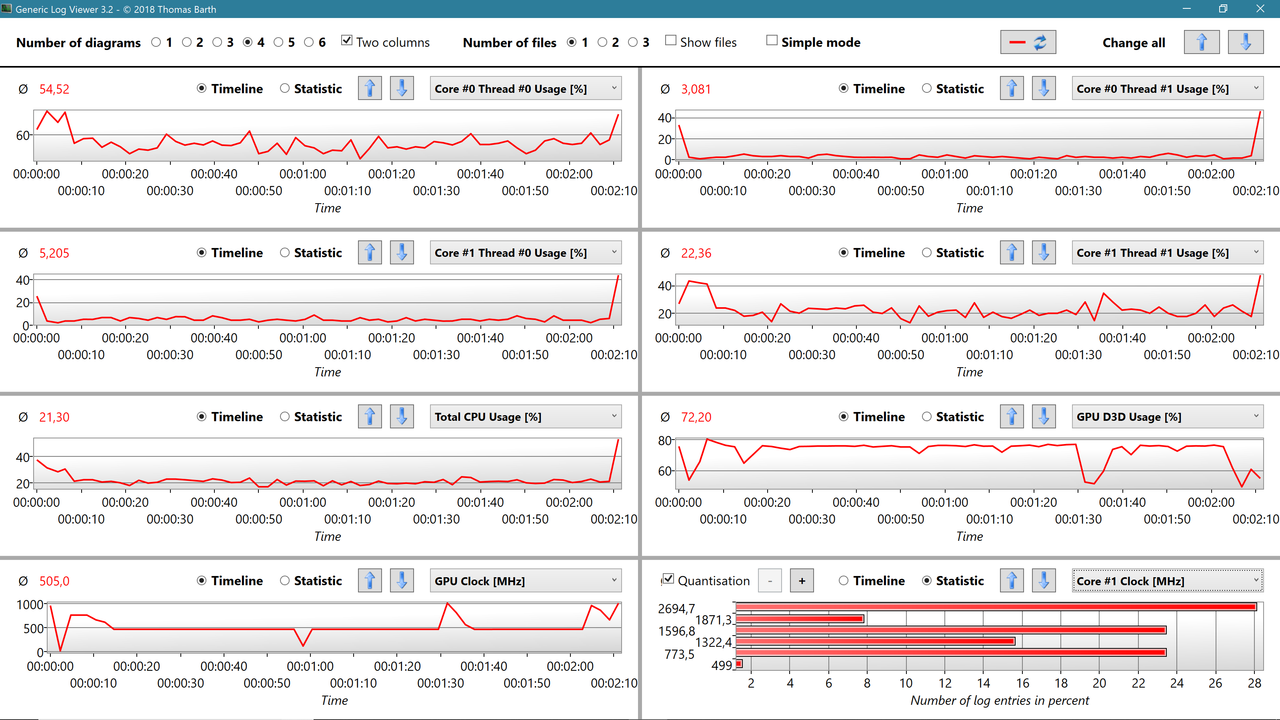
Task: Enable the Show files checkbox
Action: click(x=671, y=41)
